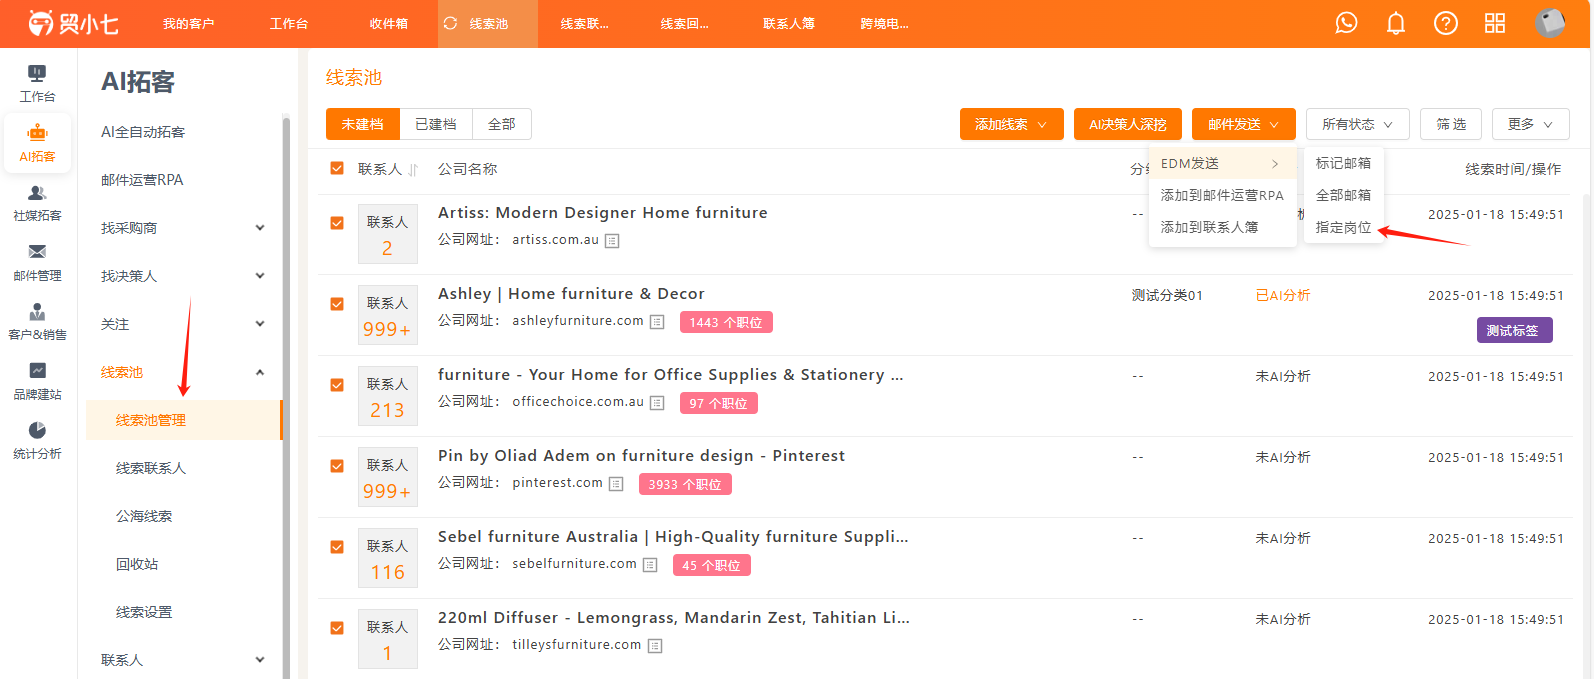Select AI拓客 sidebar icon
Screen dimensions: 1594x679
tap(37, 144)
